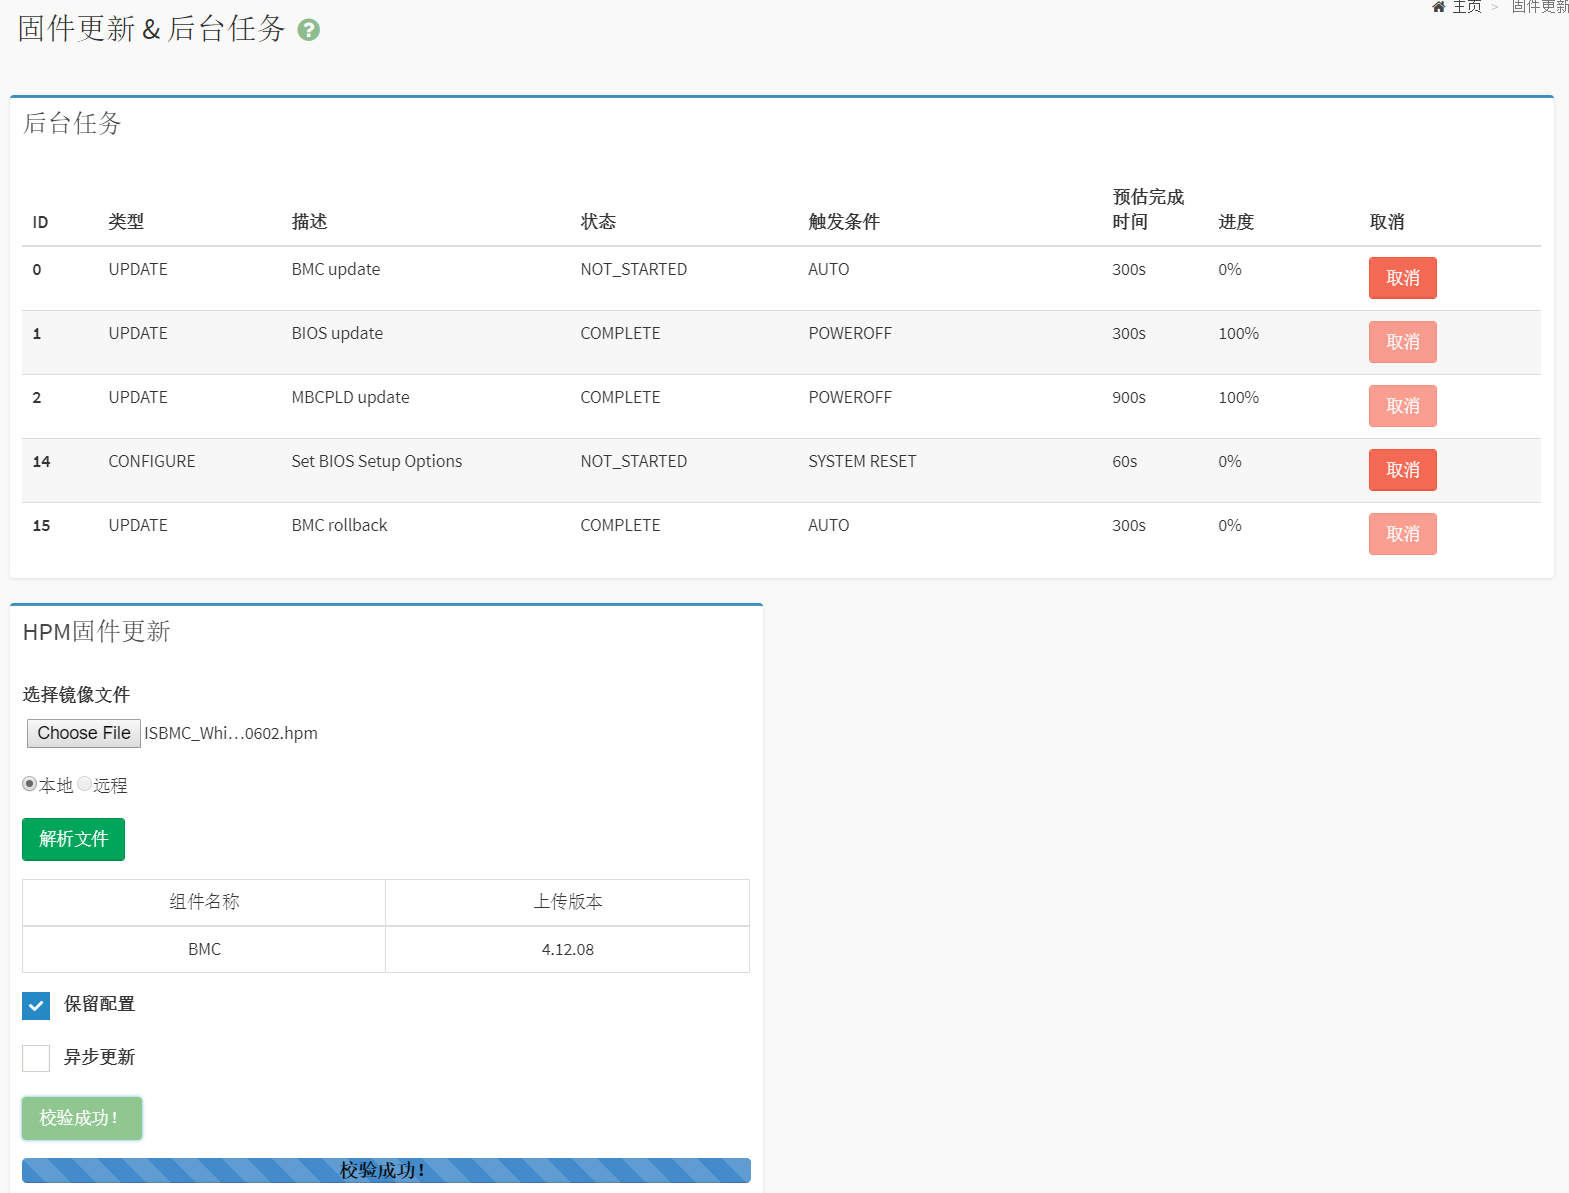Cancel the Set BIOS Setup Options task
This screenshot has width=1569, height=1193.
(x=1402, y=470)
